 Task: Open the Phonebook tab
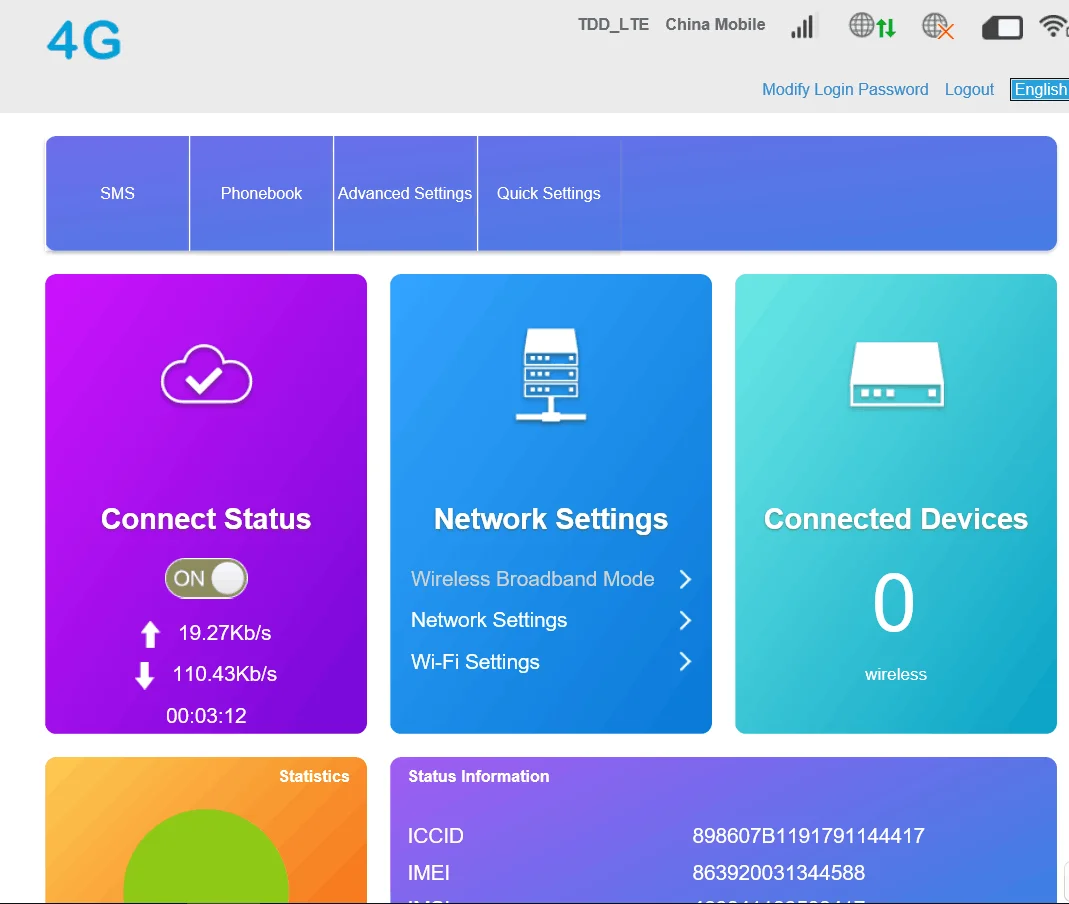click(261, 193)
